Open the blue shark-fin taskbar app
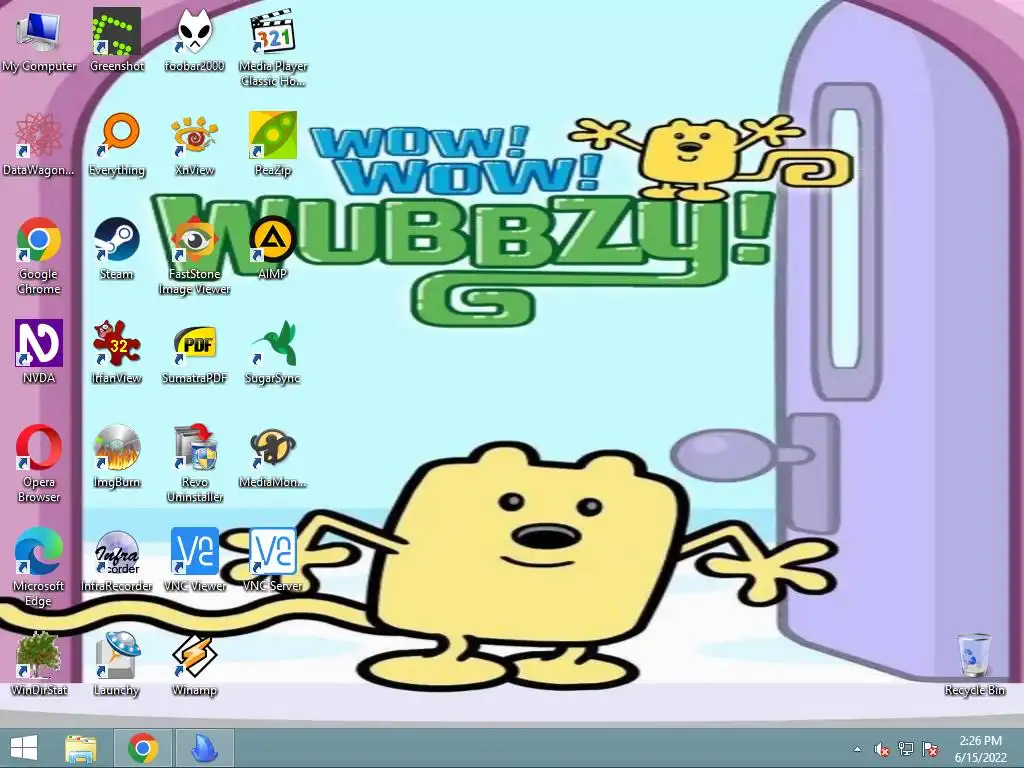The width and height of the screenshot is (1024, 768). 204,748
